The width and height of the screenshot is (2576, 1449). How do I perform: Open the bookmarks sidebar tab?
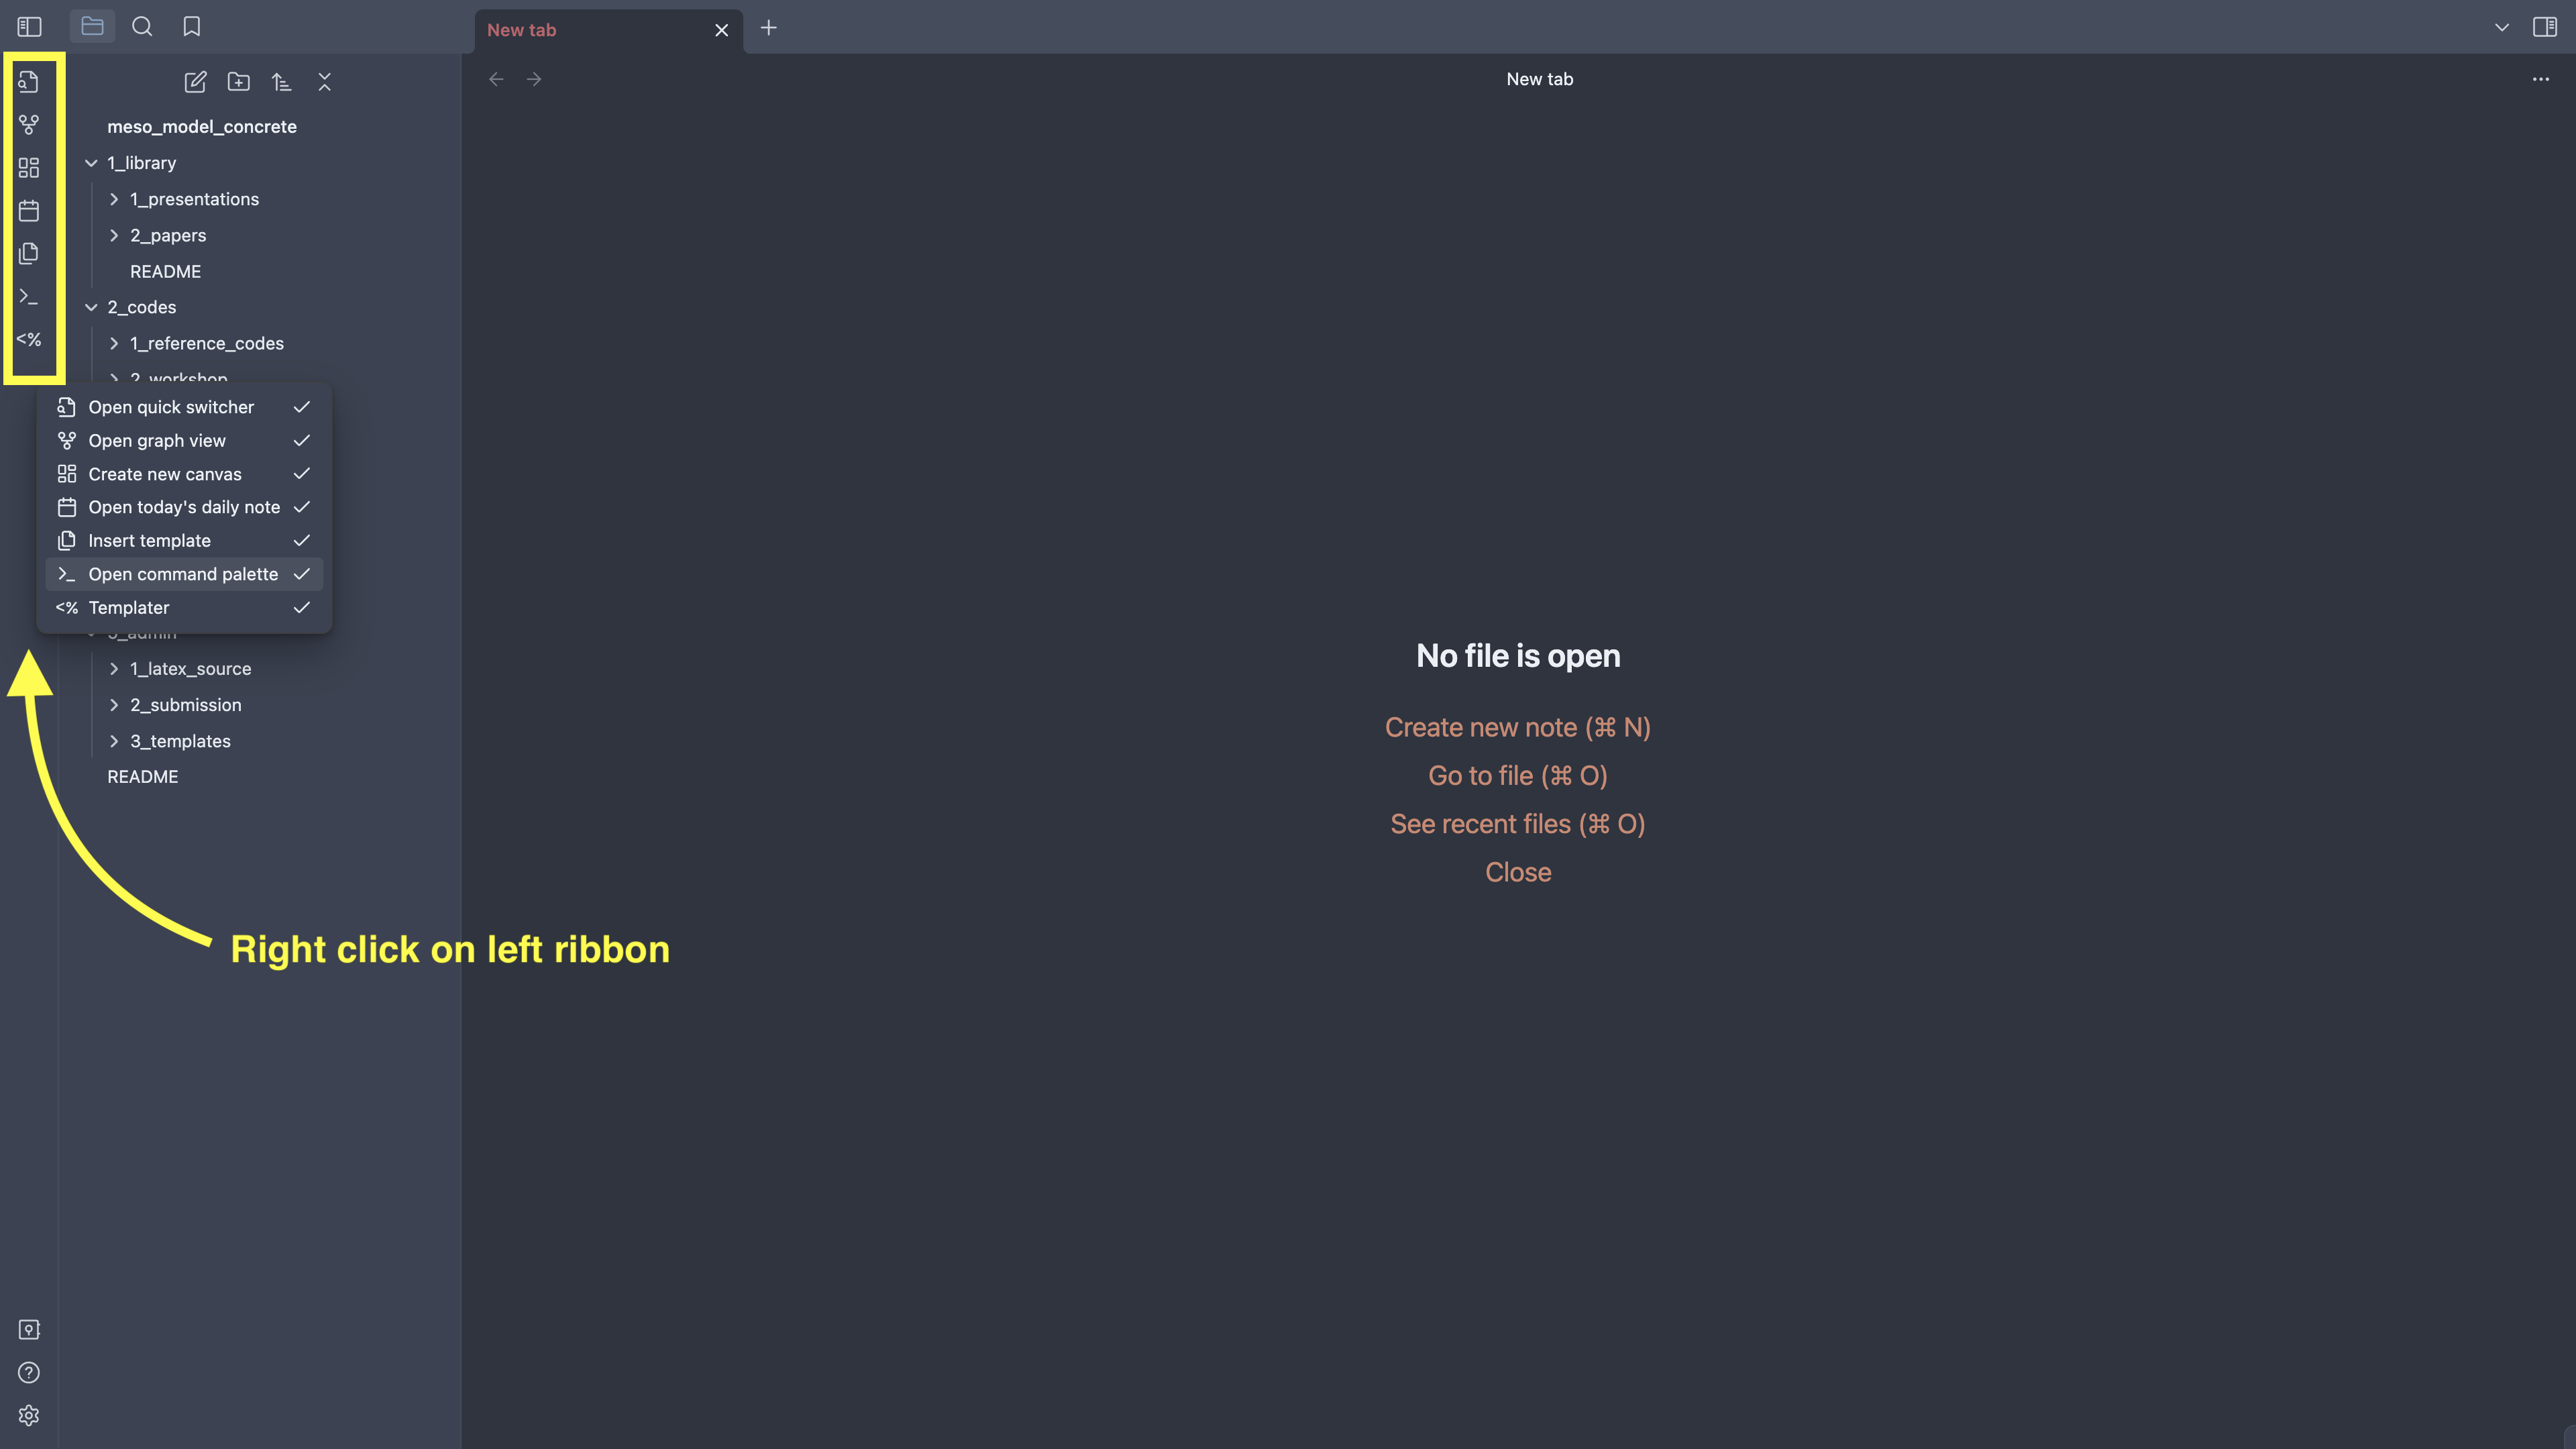(x=192, y=27)
